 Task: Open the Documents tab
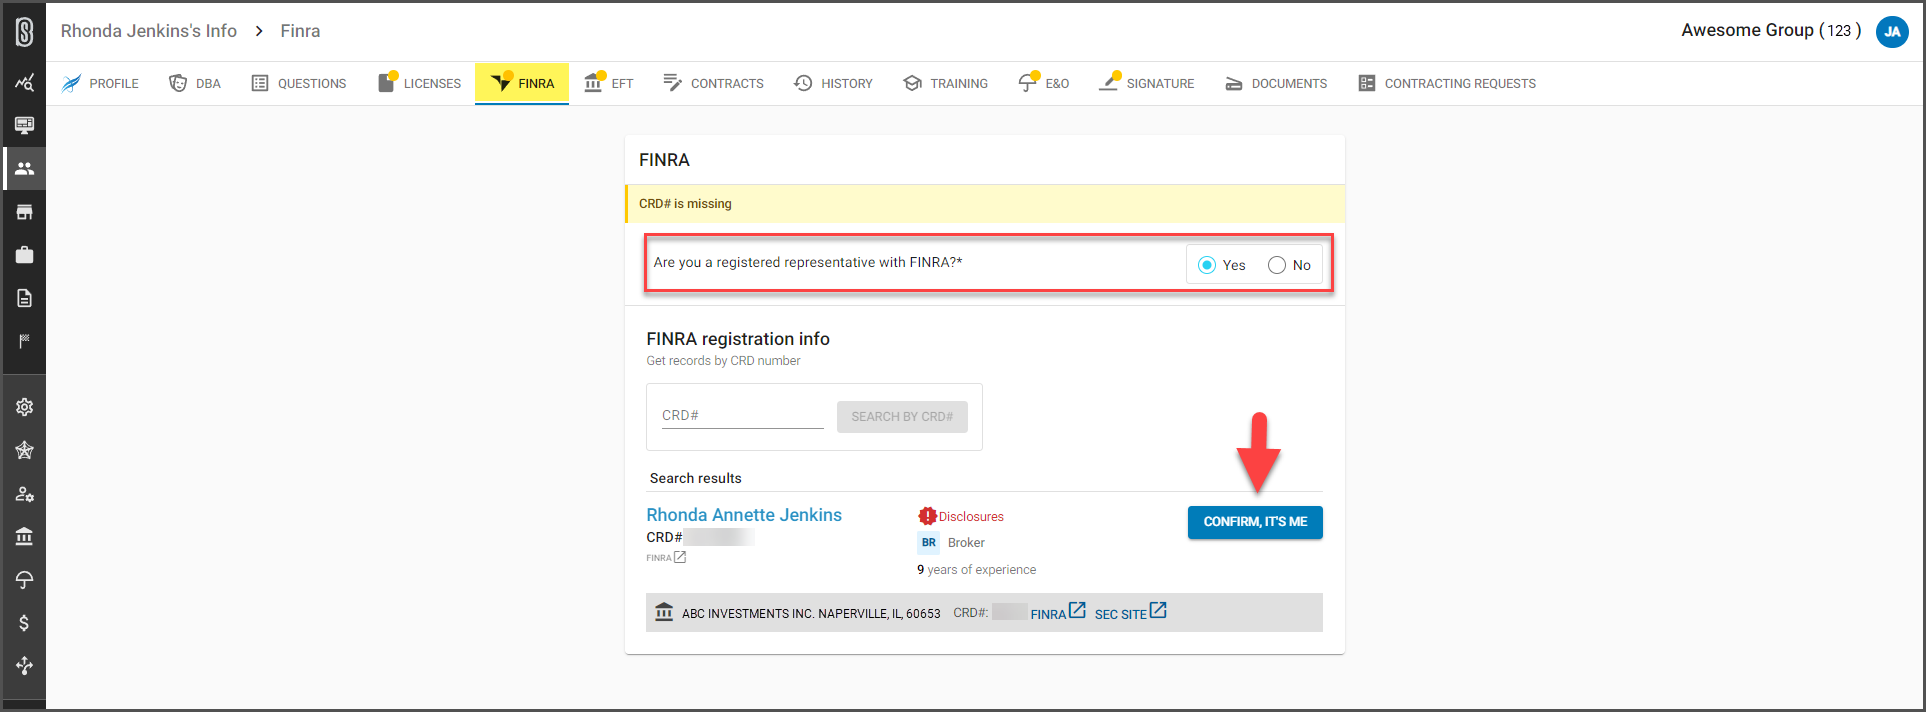pyautogui.click(x=1277, y=84)
